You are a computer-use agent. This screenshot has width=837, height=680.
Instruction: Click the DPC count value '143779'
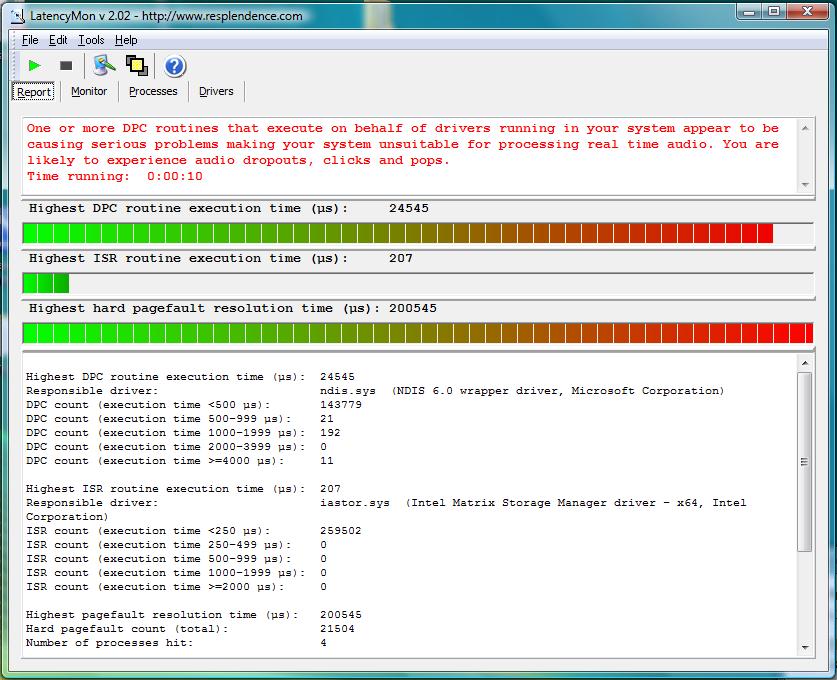pos(341,405)
